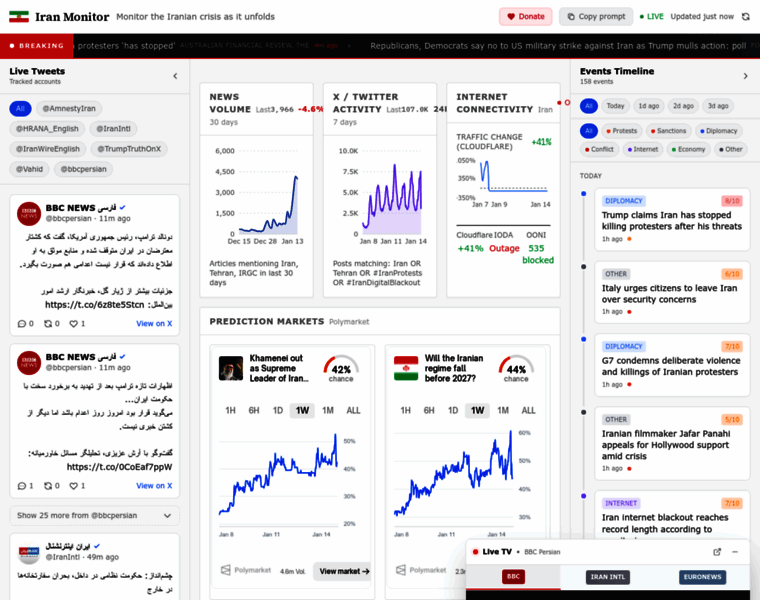The width and height of the screenshot is (760, 600).
Task: Select ALL range on Khamenei market chart
Action: (x=353, y=411)
